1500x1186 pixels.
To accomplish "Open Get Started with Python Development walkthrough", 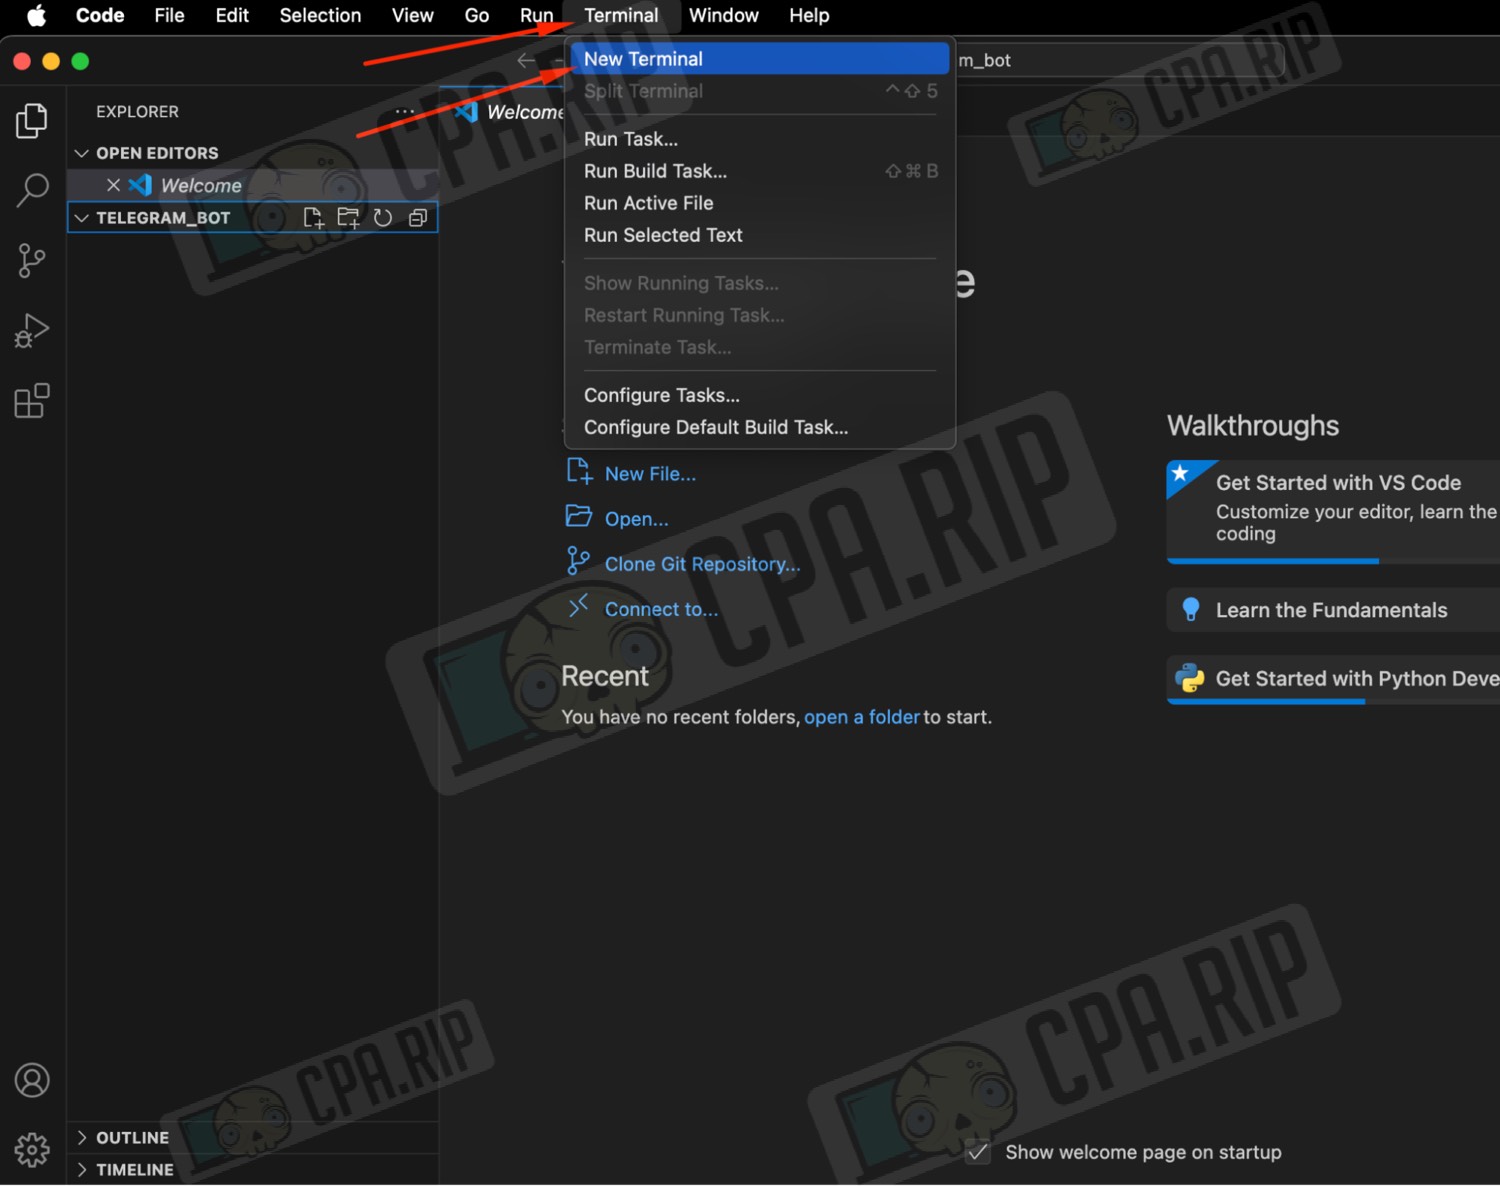I will click(1333, 680).
